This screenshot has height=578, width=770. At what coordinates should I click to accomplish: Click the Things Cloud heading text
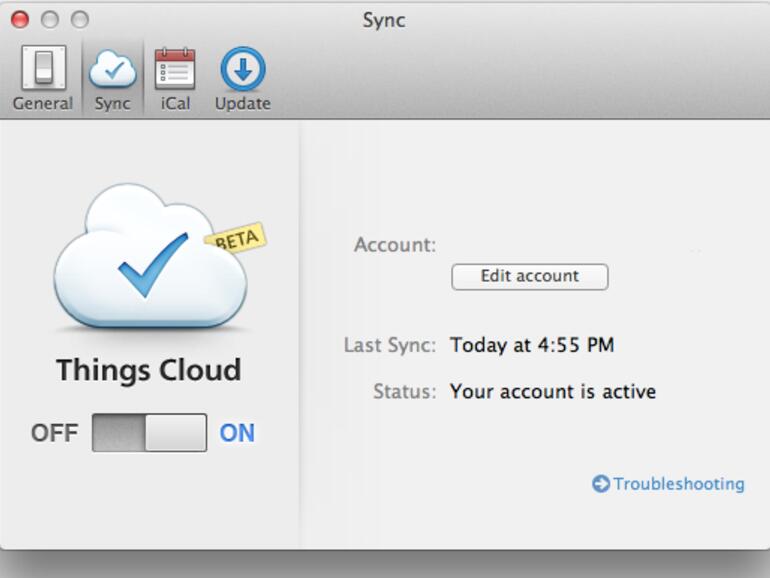pos(148,370)
